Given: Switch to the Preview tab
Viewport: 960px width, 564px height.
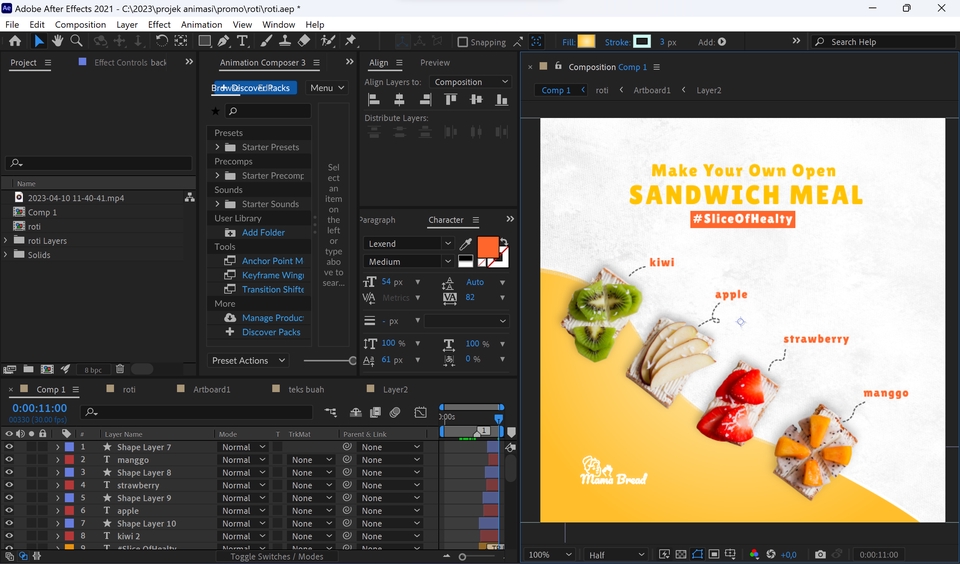Looking at the screenshot, I should pos(435,62).
